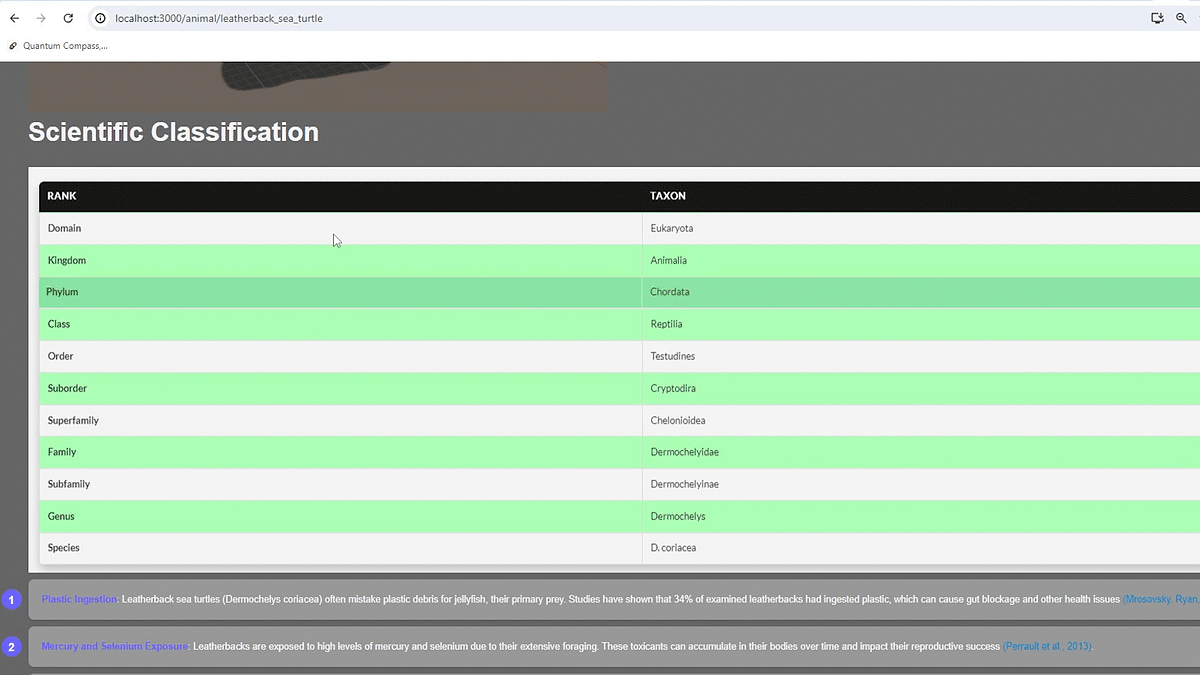Image resolution: width=1200 pixels, height=675 pixels.
Task: Open the Mercury and Selenium Exposure link
Action: pos(113,646)
